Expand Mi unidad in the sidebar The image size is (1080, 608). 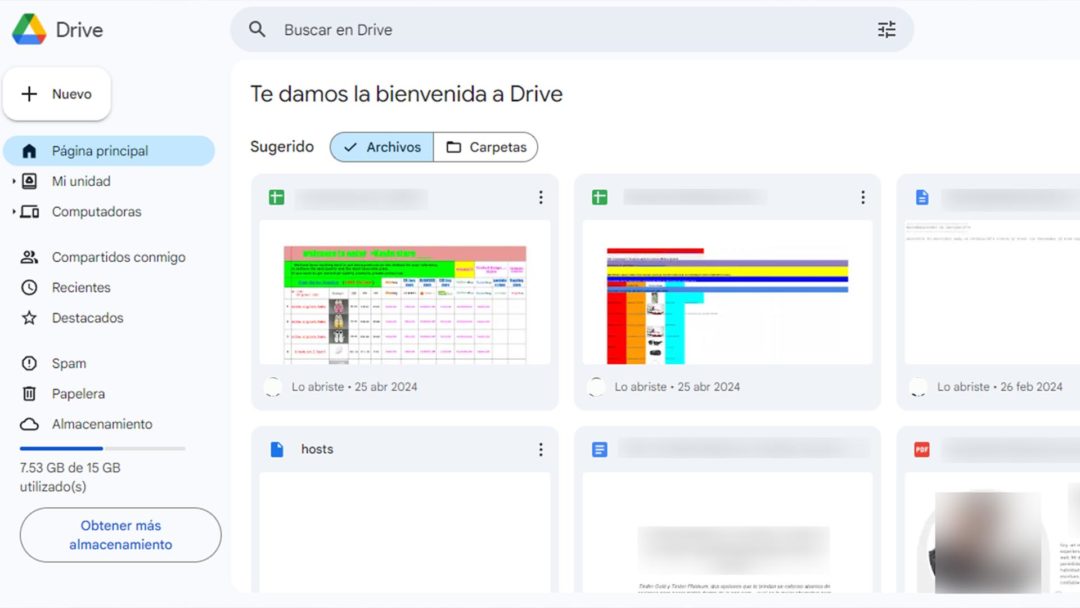coord(12,181)
